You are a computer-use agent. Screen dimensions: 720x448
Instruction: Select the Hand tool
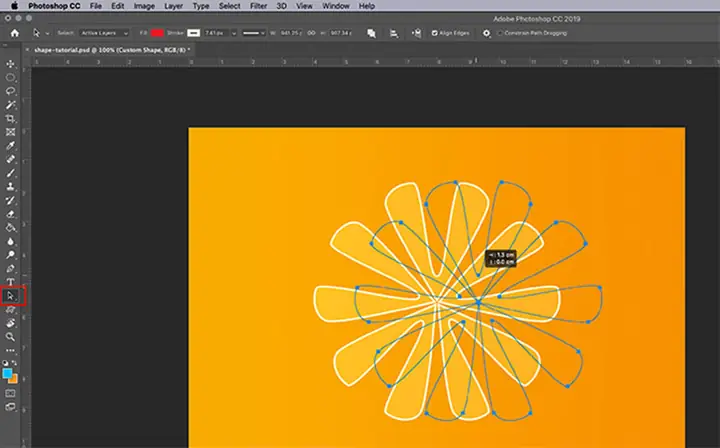[x=10, y=323]
